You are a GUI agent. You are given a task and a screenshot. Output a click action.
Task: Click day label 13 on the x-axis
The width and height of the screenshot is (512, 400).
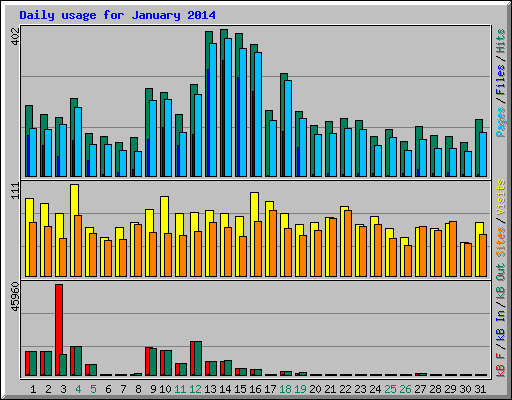point(210,389)
